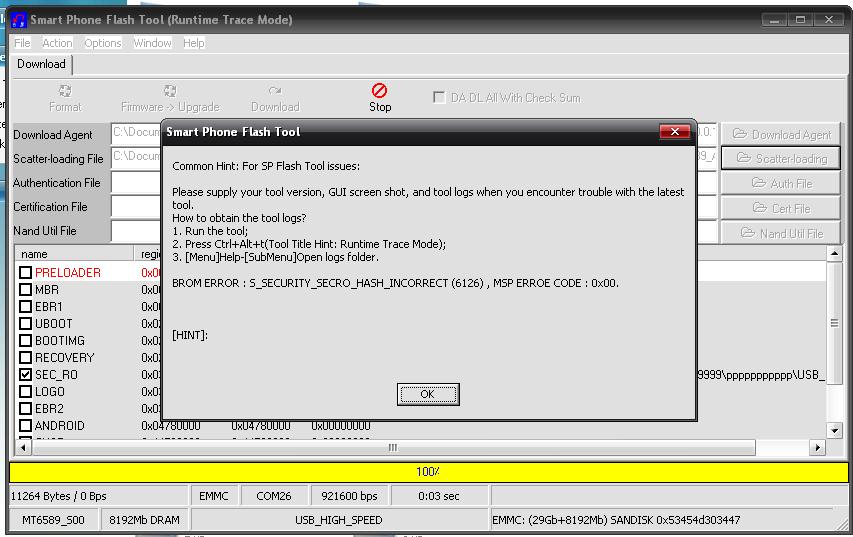The width and height of the screenshot is (853, 537).
Task: Click the Scatter-loading folder button
Action: (x=781, y=158)
